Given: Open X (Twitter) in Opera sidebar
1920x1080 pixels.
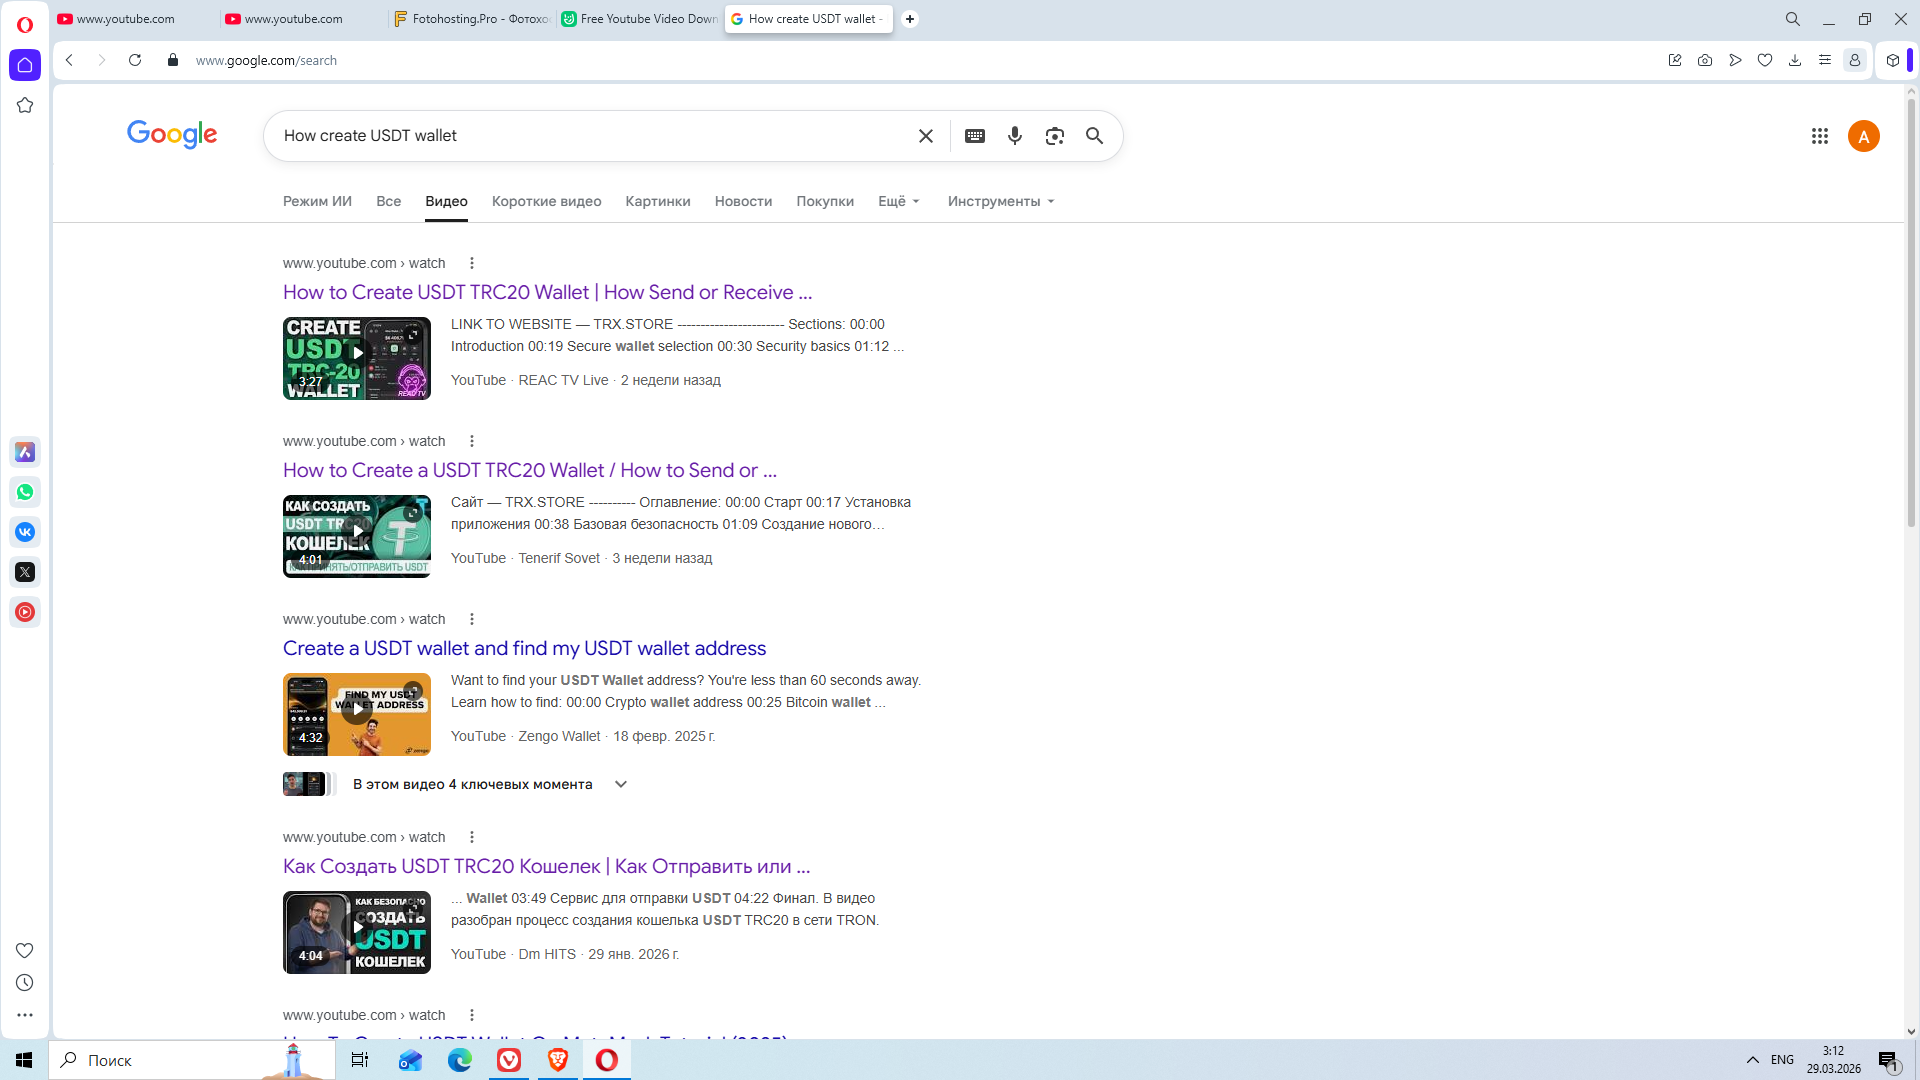Looking at the screenshot, I should click(25, 572).
